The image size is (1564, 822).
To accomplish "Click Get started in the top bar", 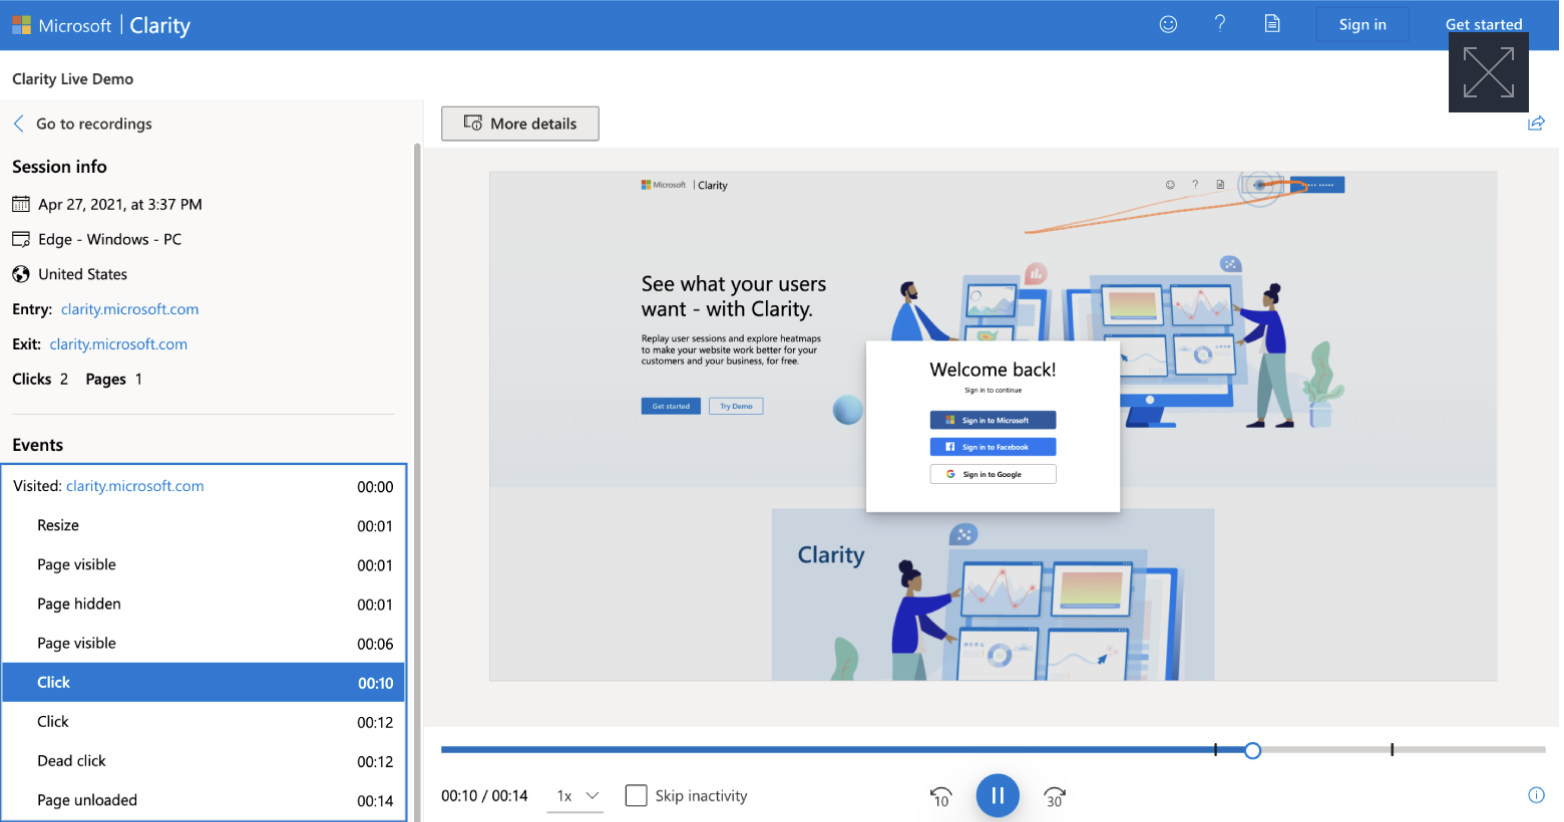I will (1484, 23).
